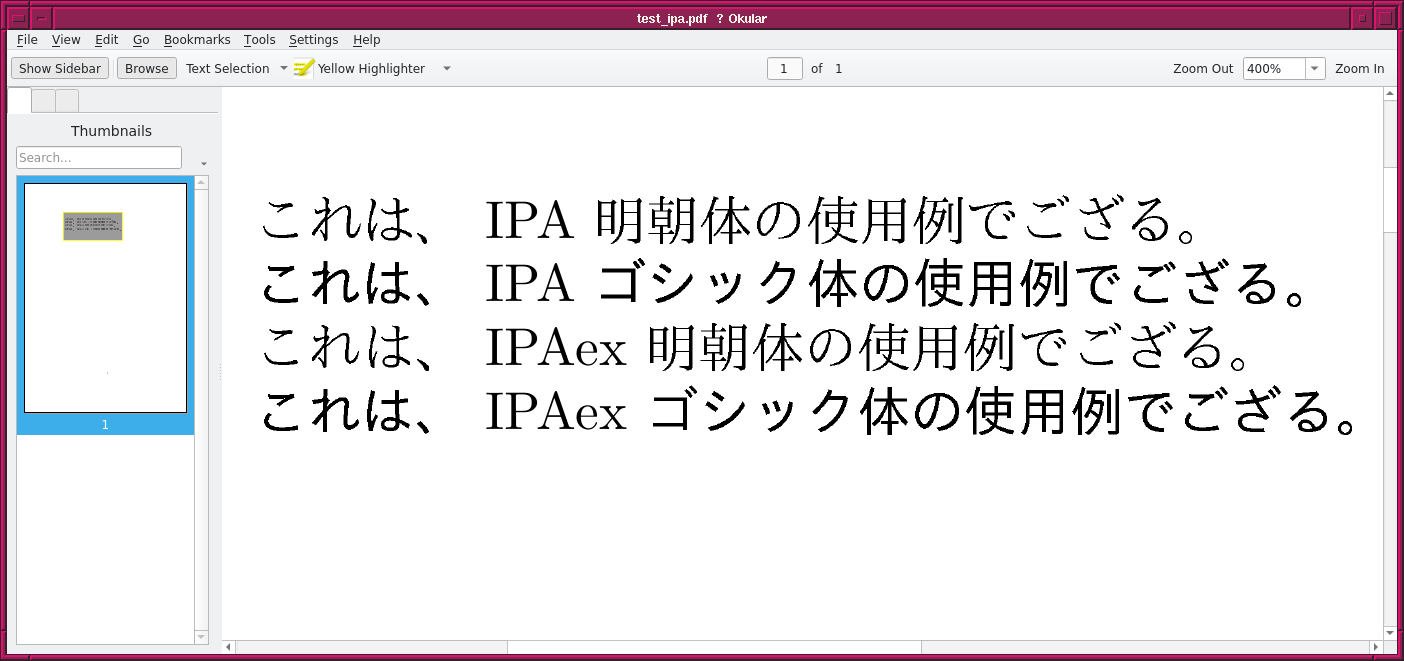Expand the Text Selection mode dropdown arrow

(x=283, y=68)
